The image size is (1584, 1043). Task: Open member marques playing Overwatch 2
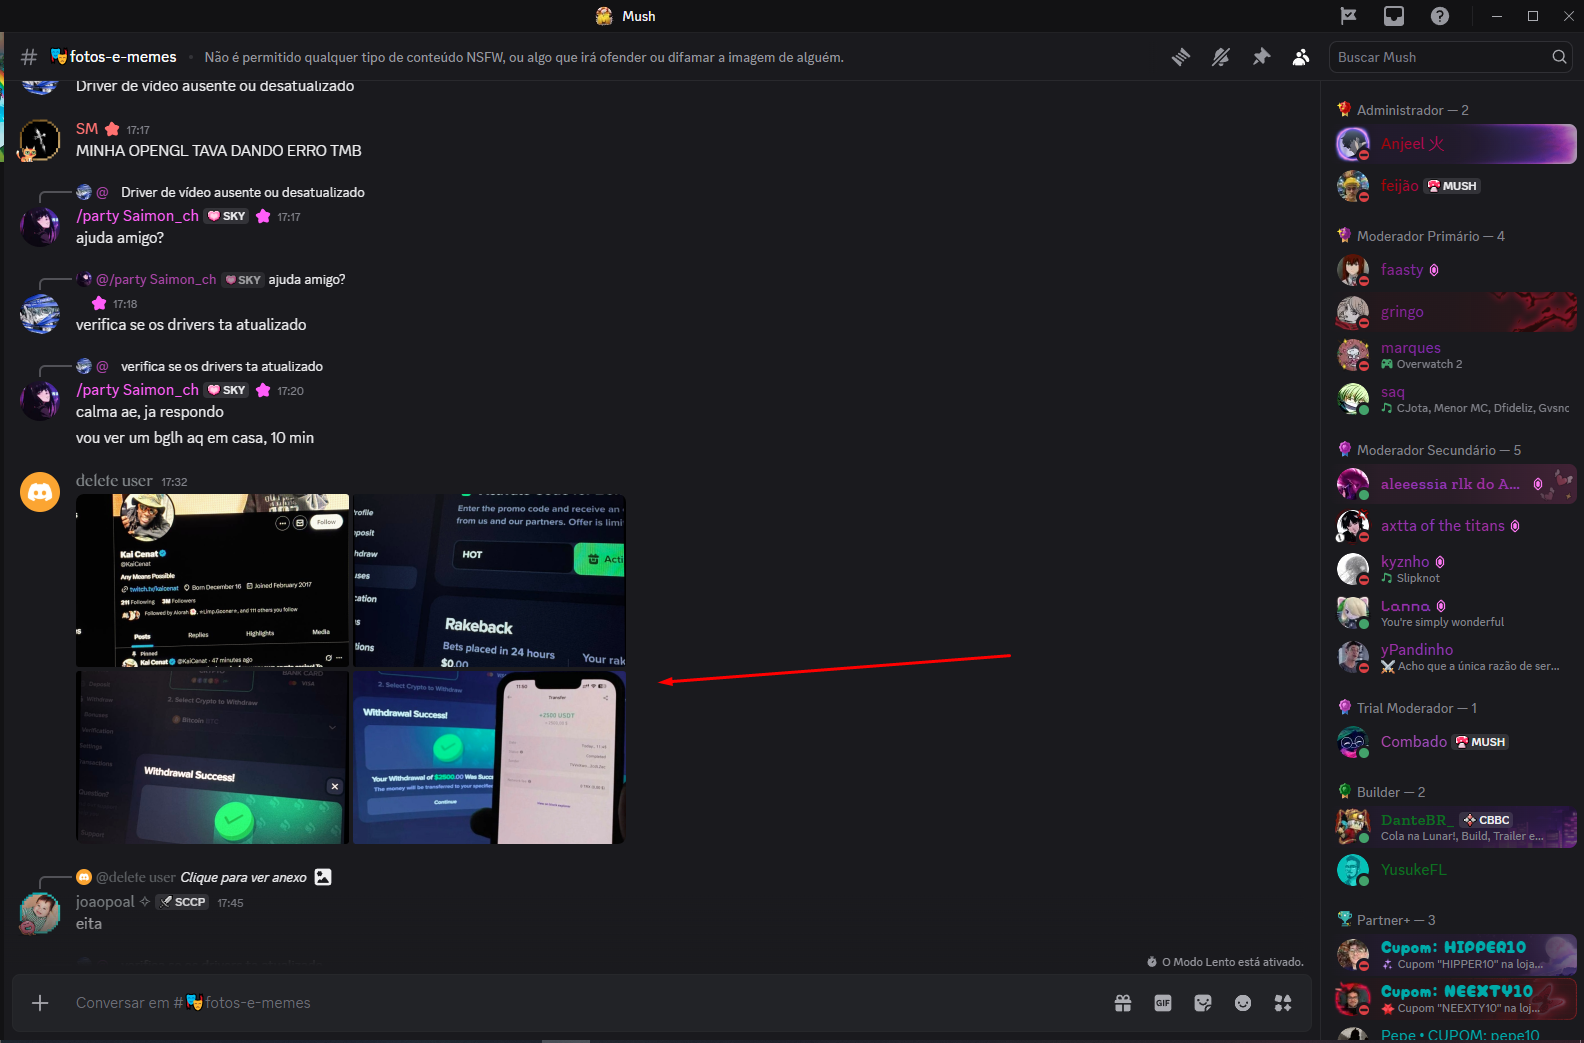point(1456,355)
